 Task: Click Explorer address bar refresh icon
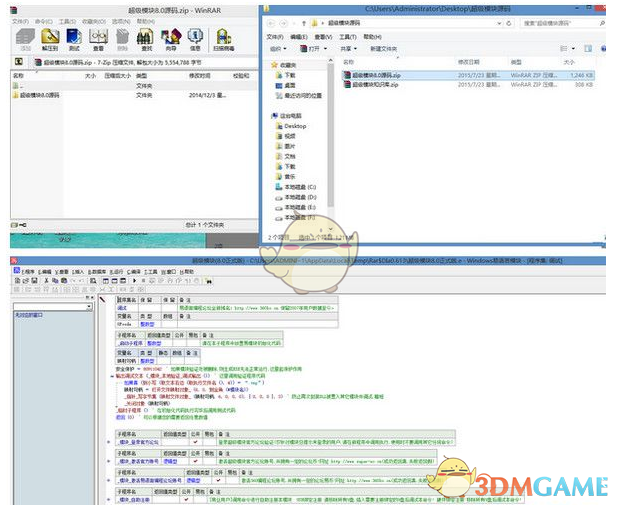coord(509,23)
